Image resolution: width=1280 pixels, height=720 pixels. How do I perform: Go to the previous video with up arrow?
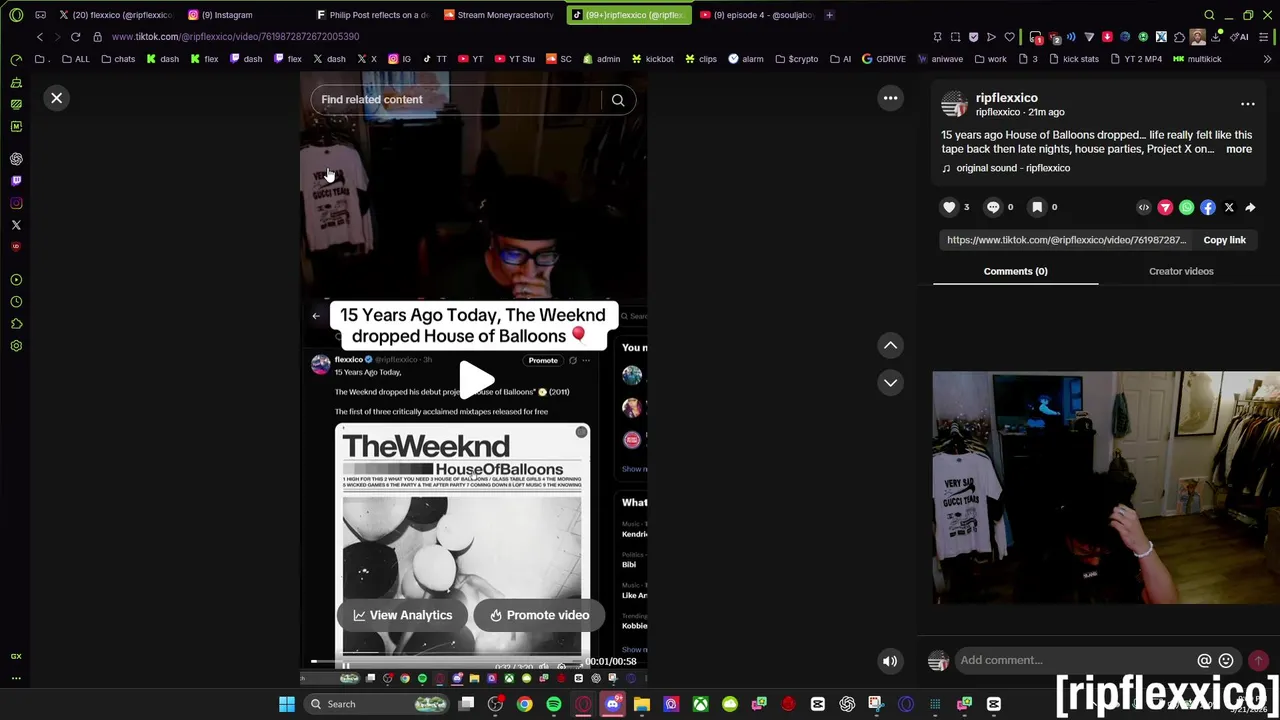click(890, 345)
